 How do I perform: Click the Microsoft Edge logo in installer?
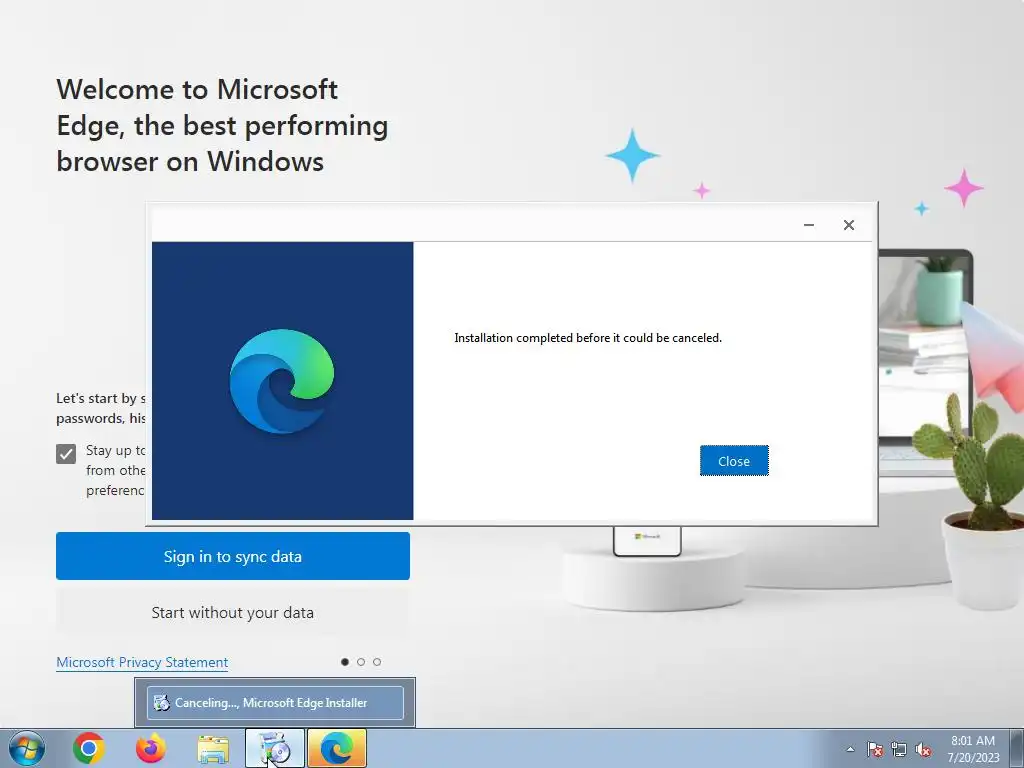tap(282, 381)
